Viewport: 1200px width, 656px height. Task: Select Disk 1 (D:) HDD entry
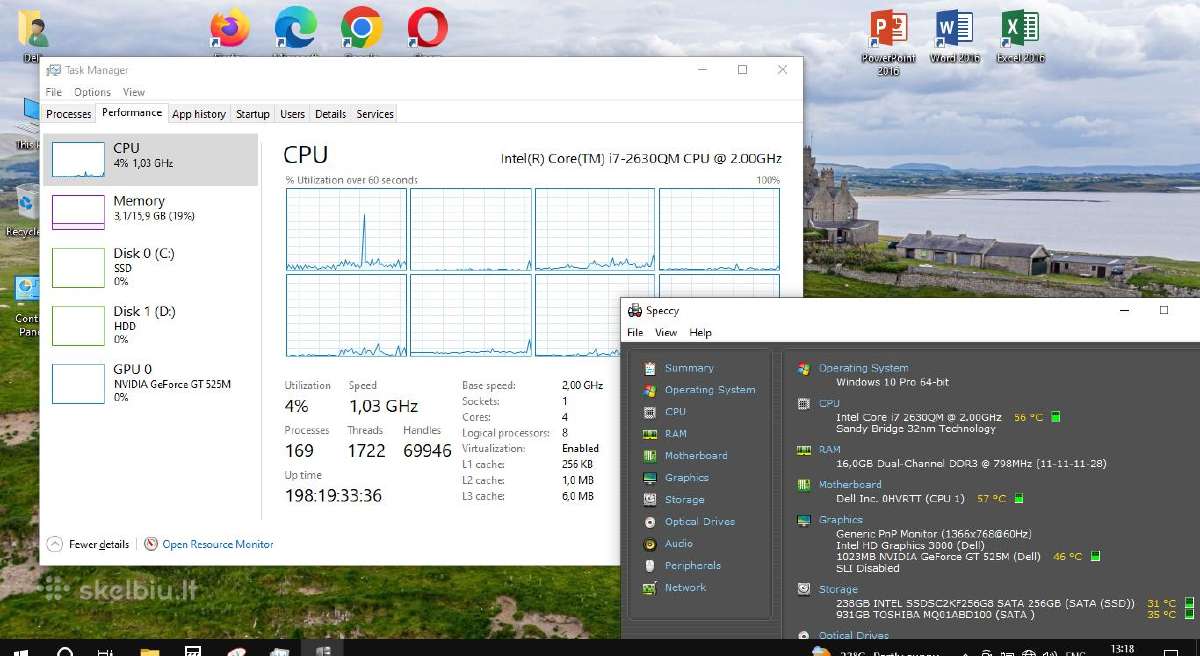click(x=150, y=325)
